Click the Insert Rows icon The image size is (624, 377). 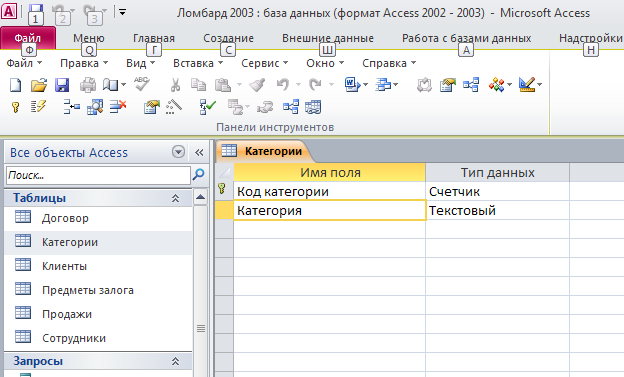tap(72, 107)
